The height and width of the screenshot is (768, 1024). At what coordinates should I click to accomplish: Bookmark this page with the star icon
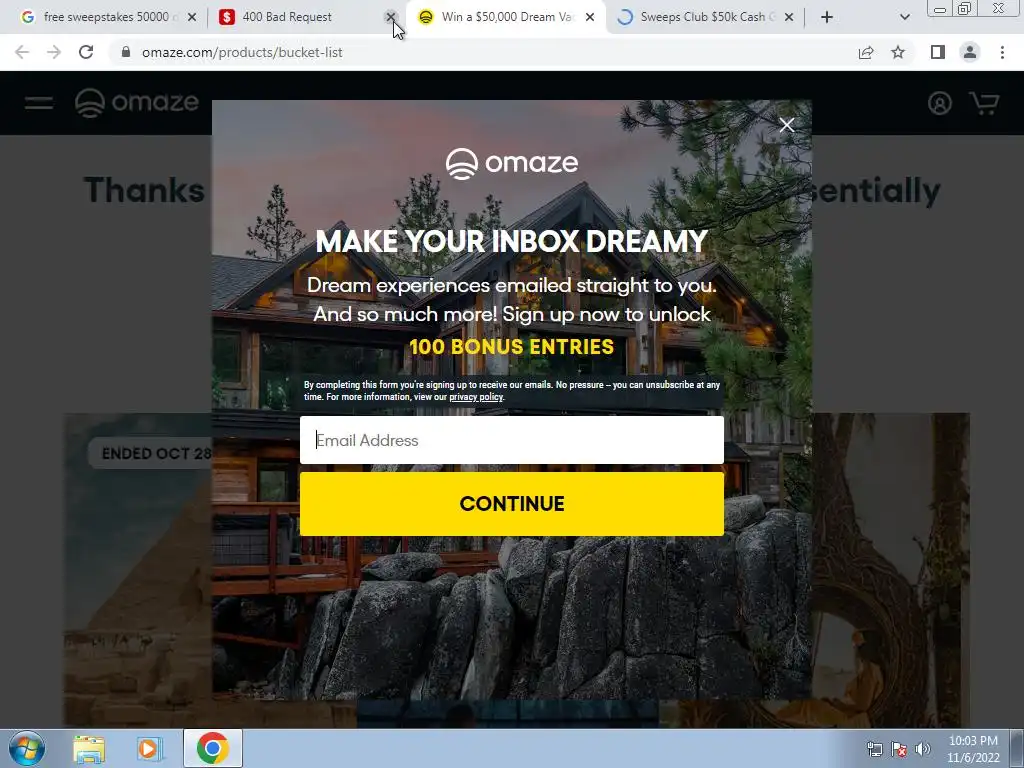point(898,52)
